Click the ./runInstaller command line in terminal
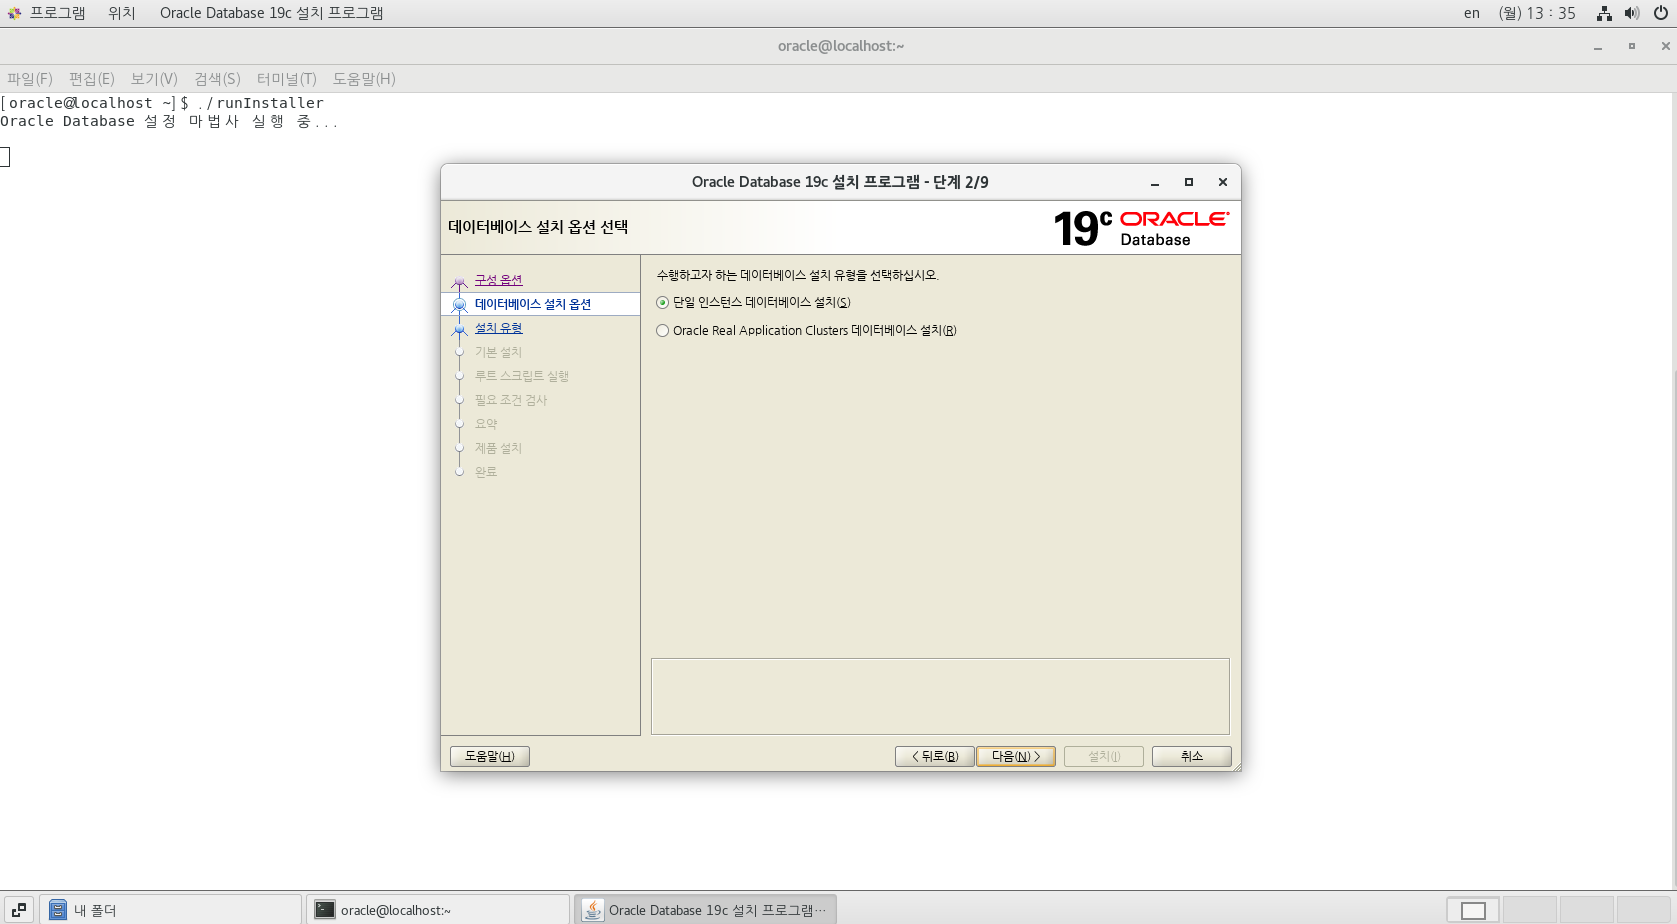1677x924 pixels. [x=162, y=103]
